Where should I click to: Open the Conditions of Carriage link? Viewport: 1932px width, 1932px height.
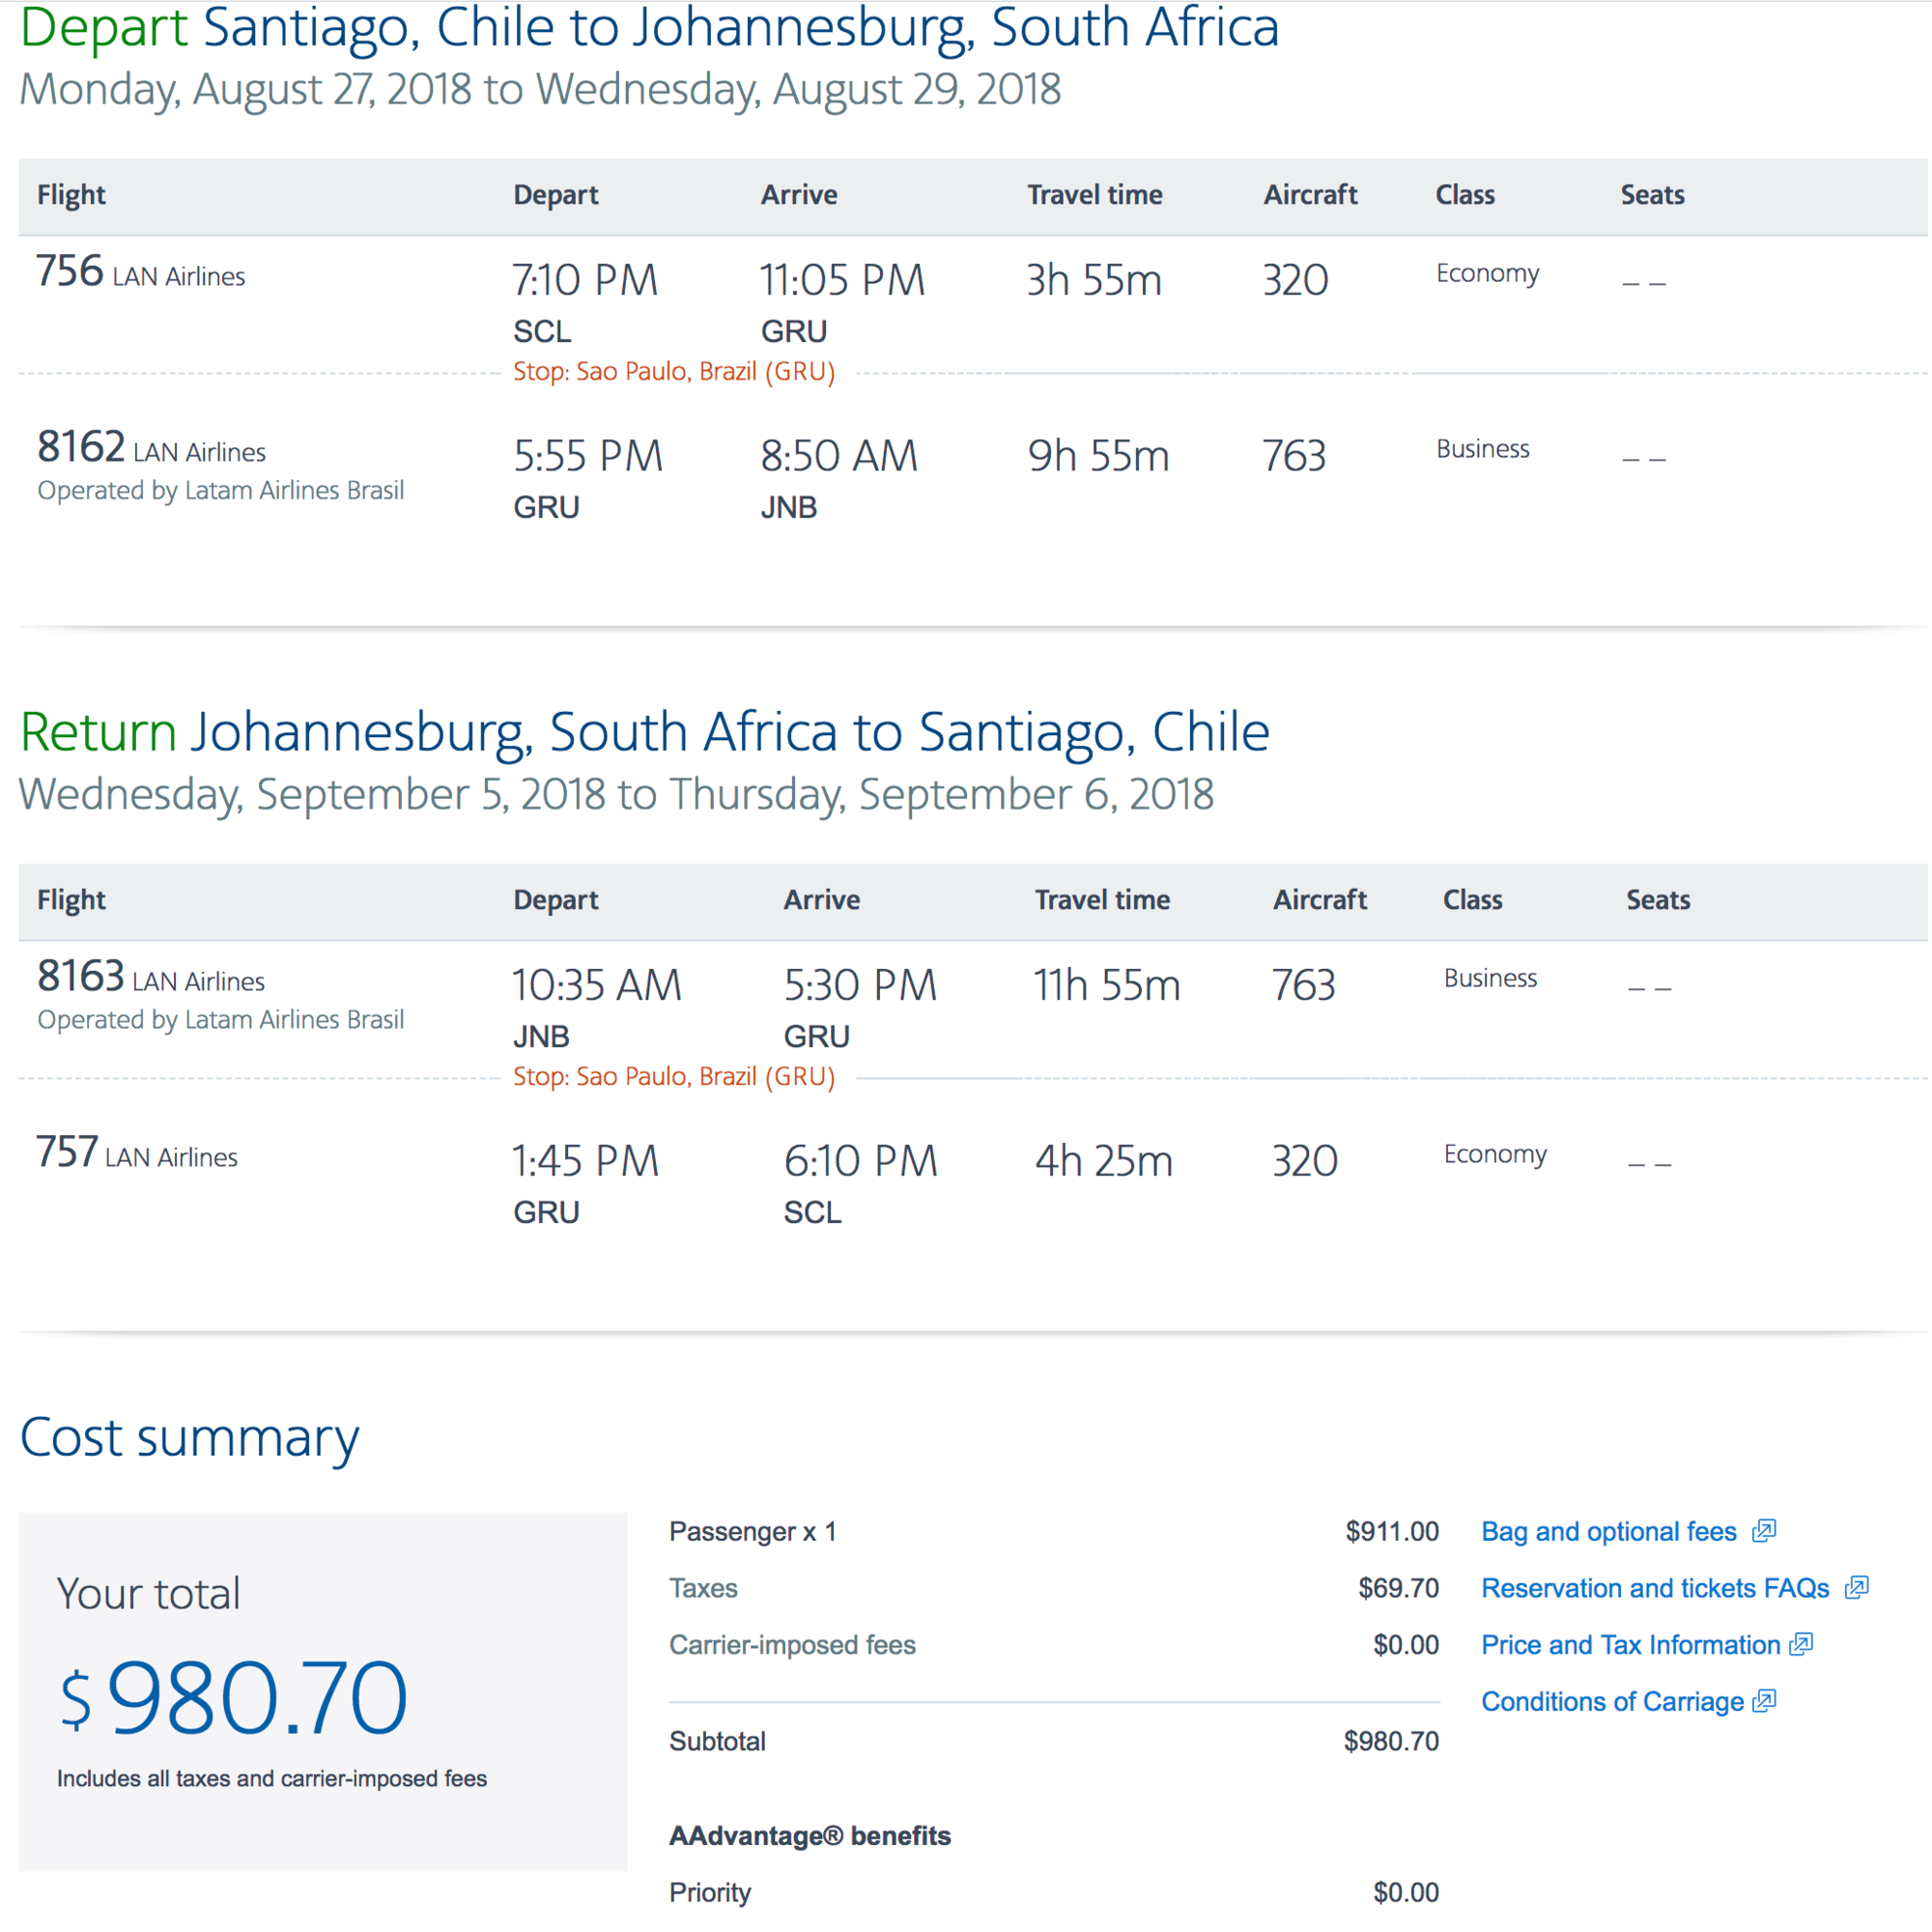[1612, 1702]
